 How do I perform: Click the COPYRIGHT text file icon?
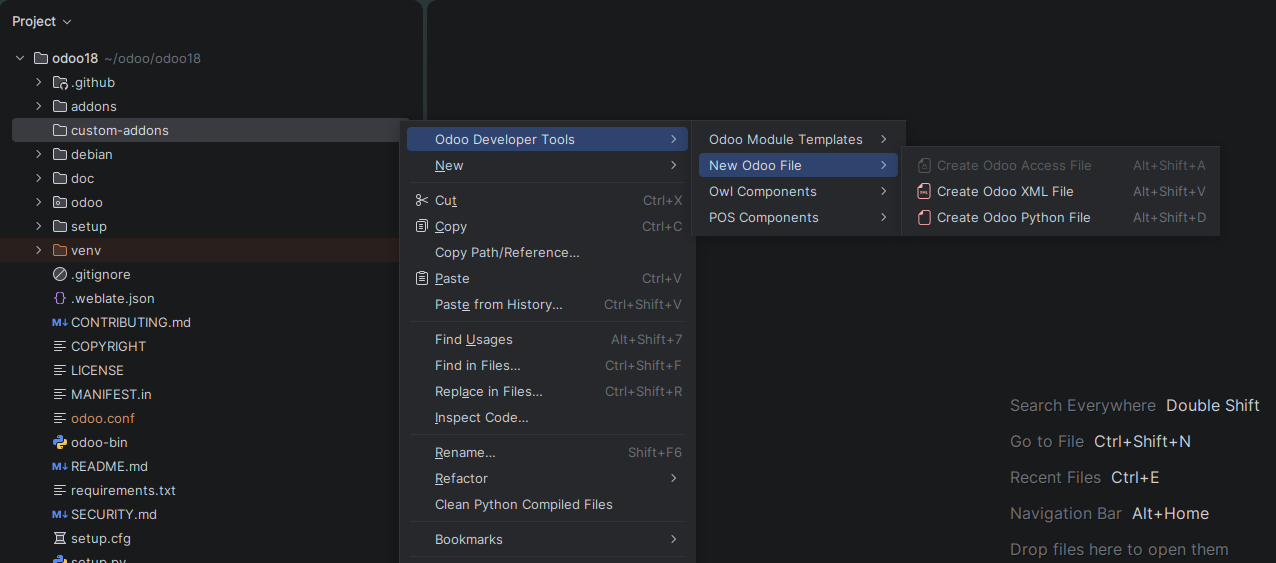click(x=60, y=346)
